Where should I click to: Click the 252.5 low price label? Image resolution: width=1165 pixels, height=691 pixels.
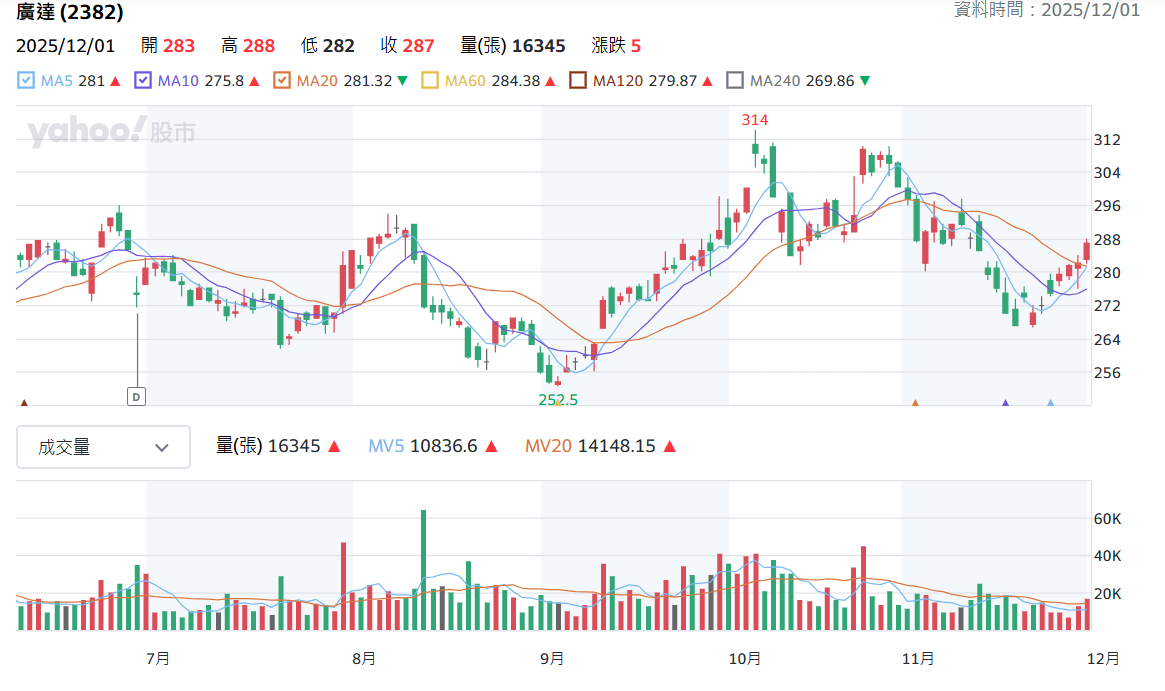(558, 400)
